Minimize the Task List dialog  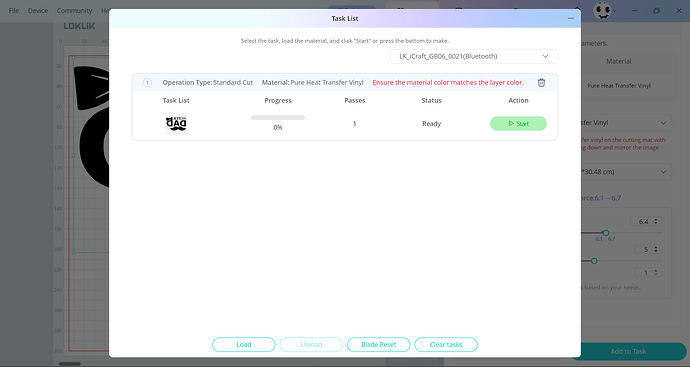tap(571, 18)
